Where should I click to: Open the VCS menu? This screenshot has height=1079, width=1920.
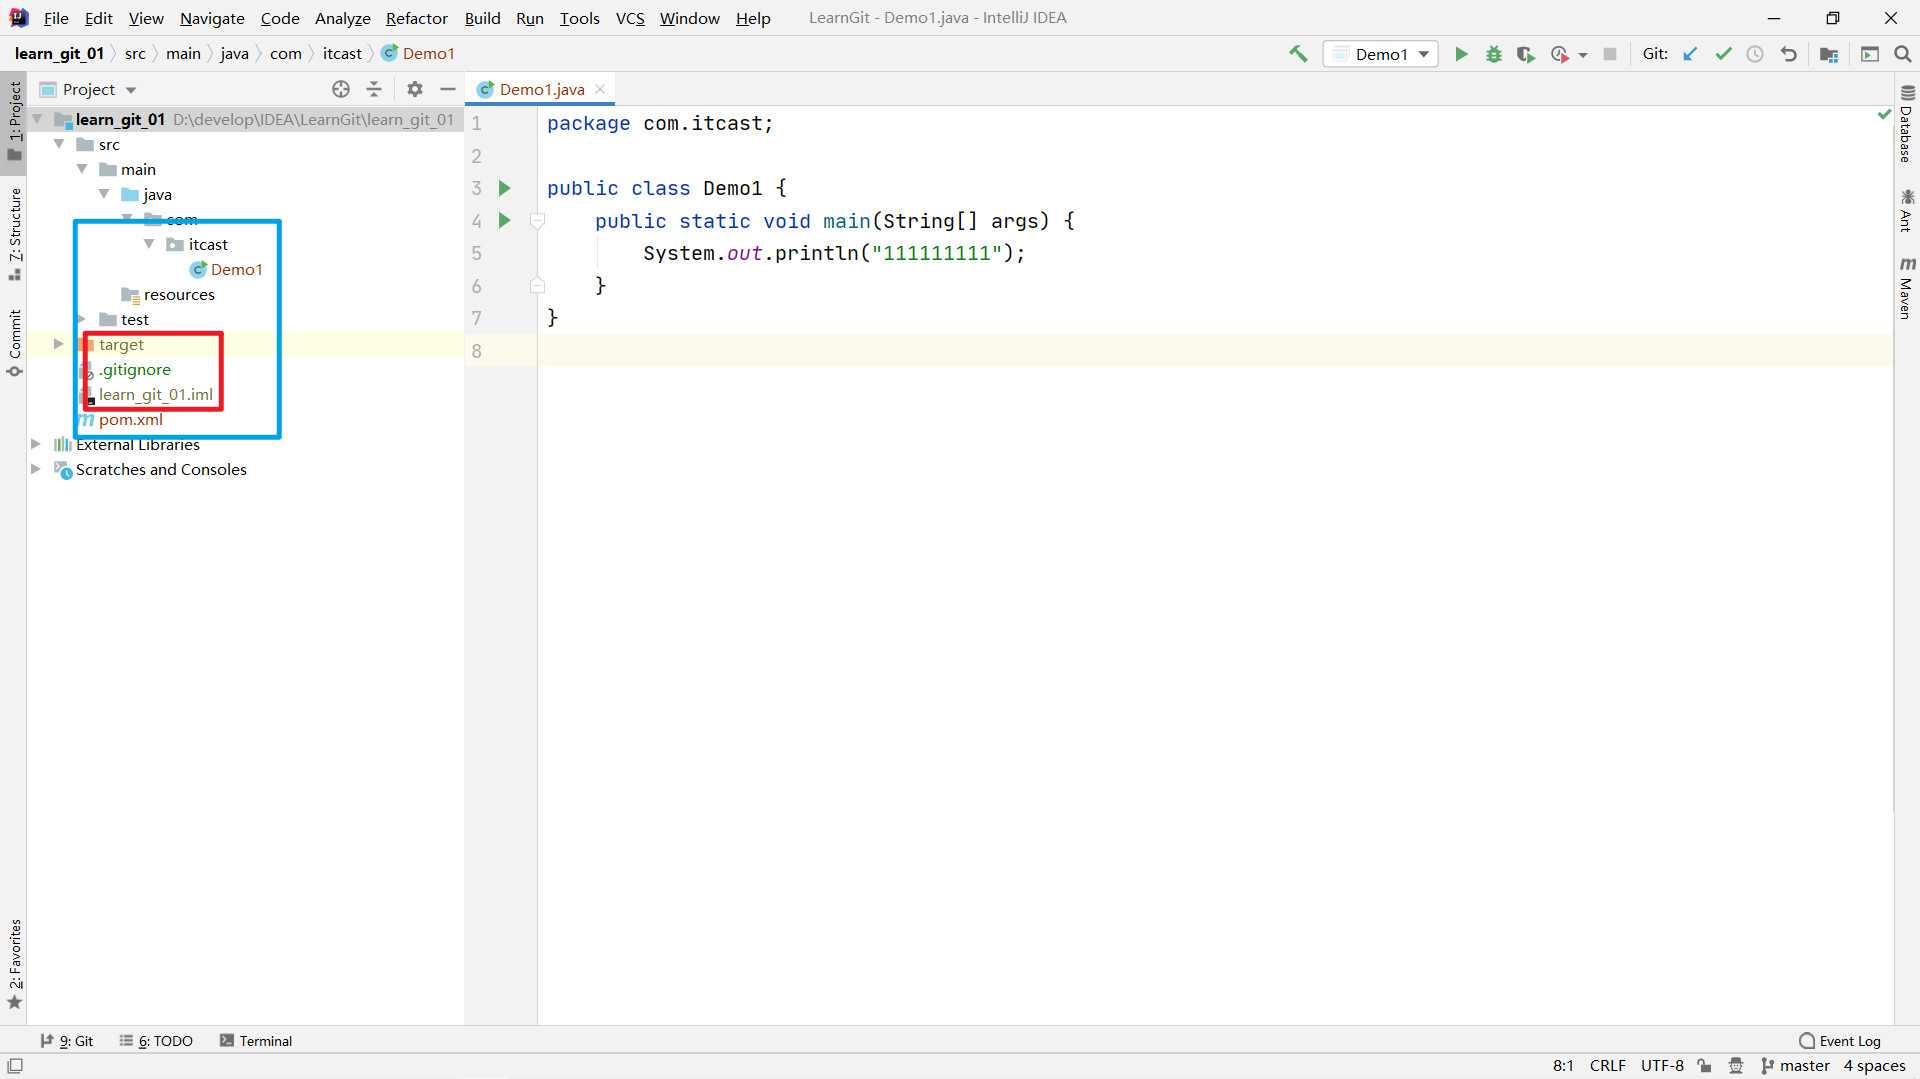(630, 18)
